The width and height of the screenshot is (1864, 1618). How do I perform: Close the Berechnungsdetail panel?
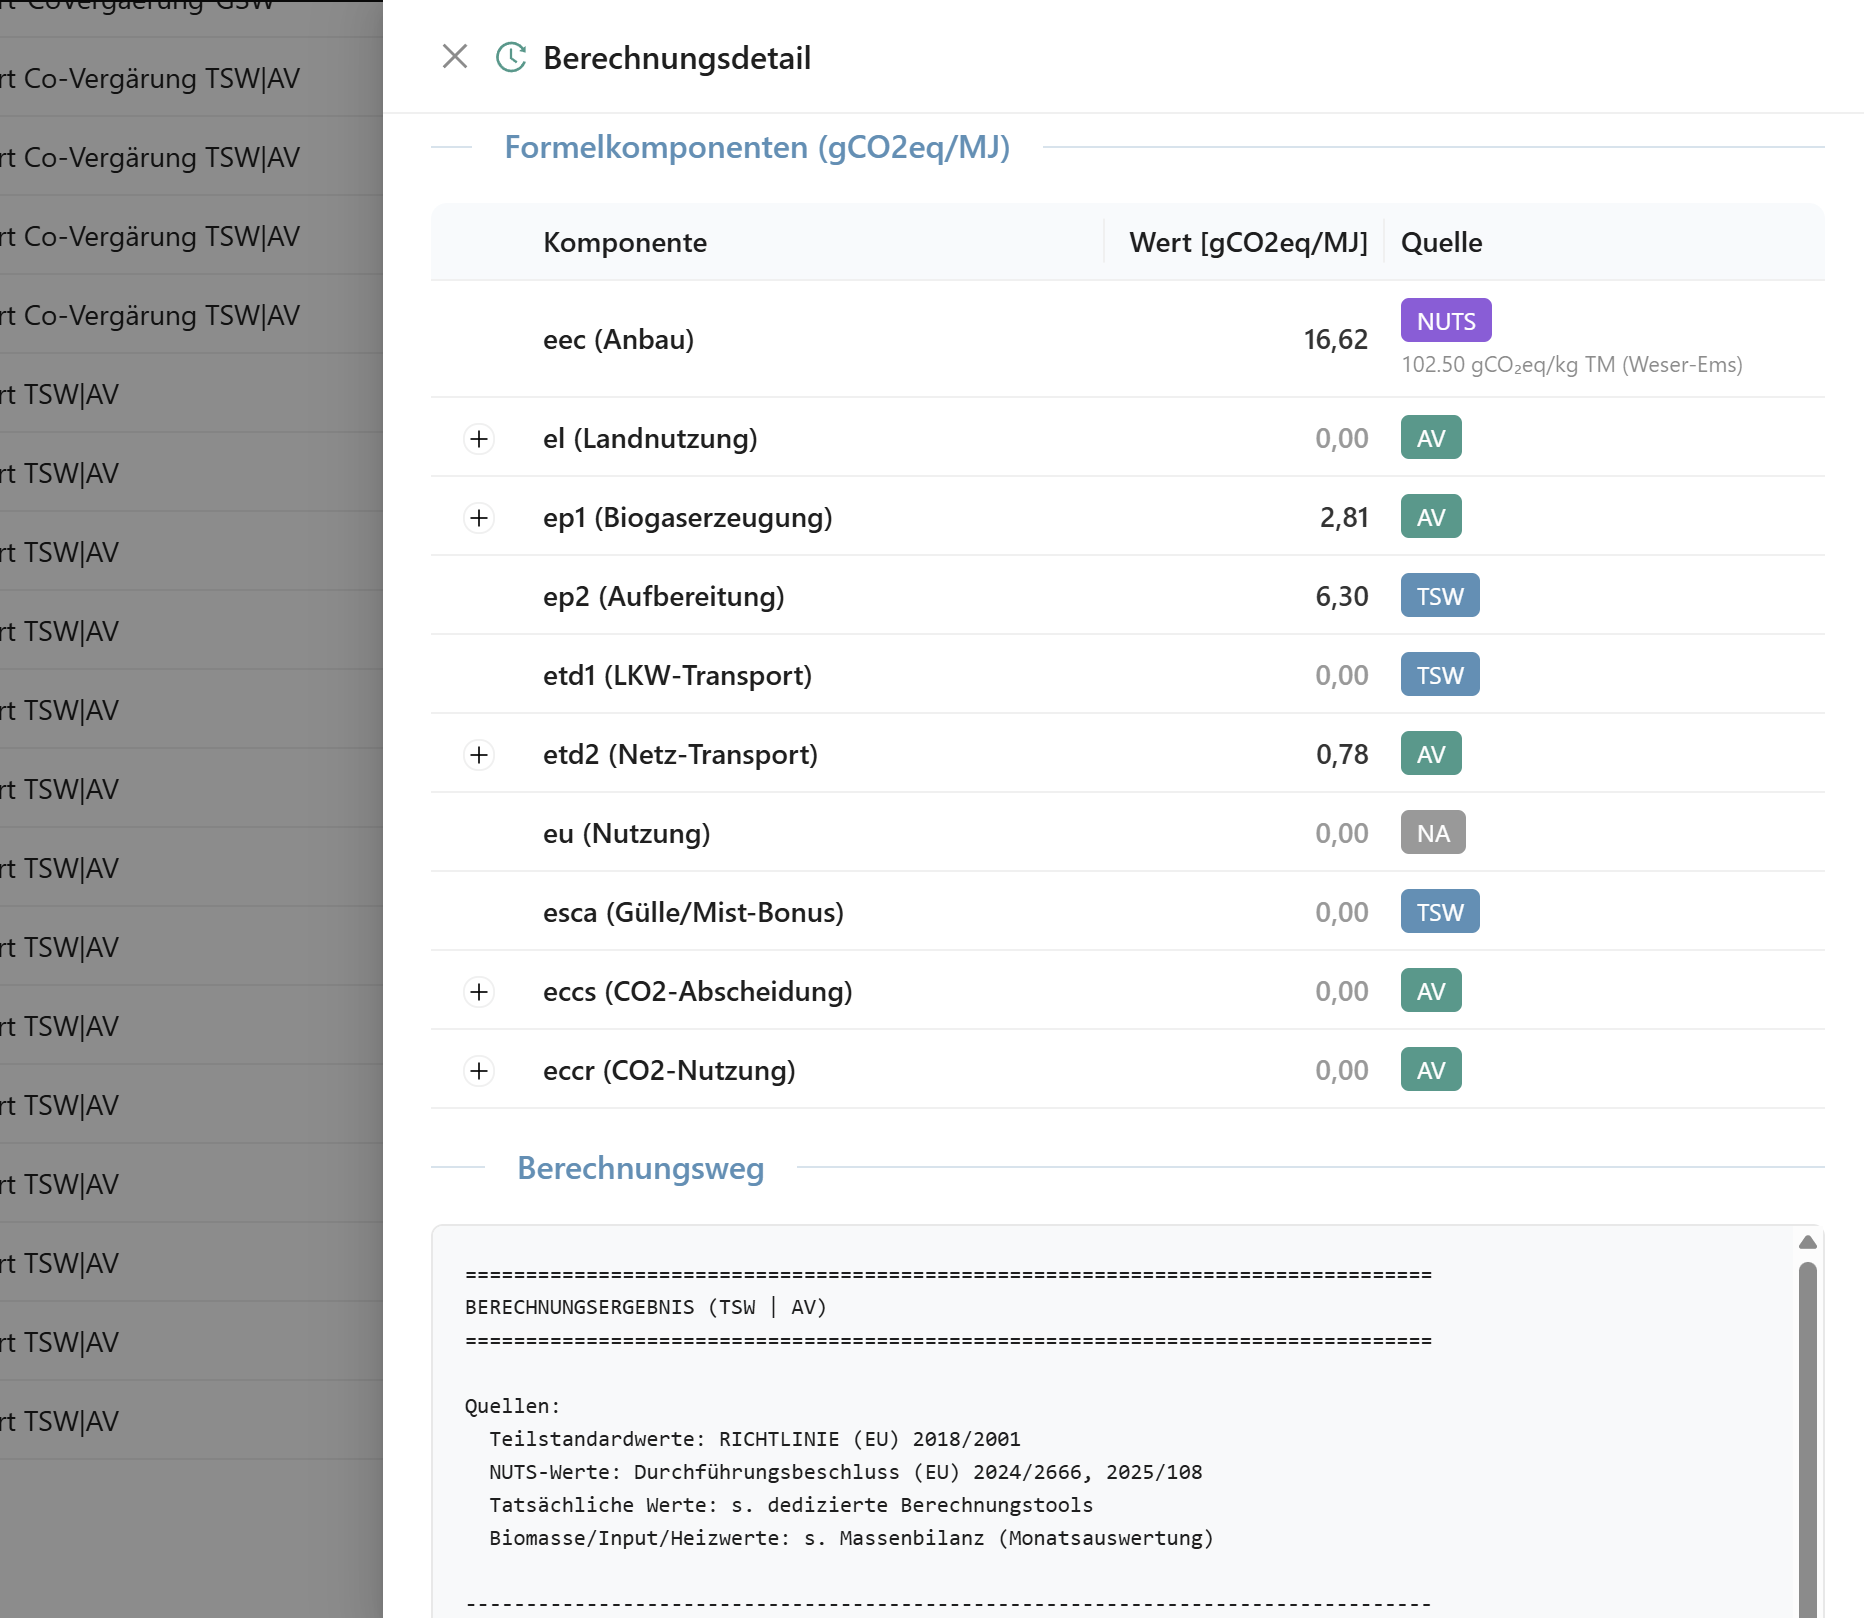[x=455, y=57]
